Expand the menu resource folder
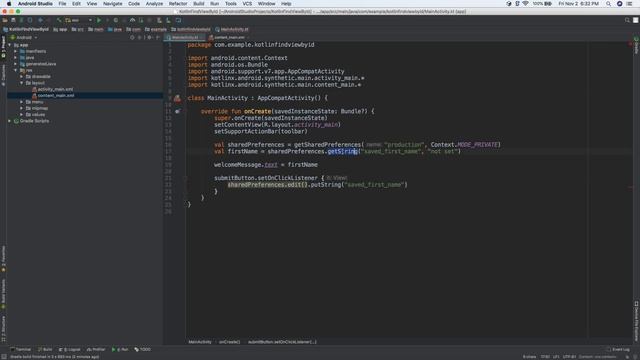This screenshot has width=640, height=360. click(x=22, y=102)
